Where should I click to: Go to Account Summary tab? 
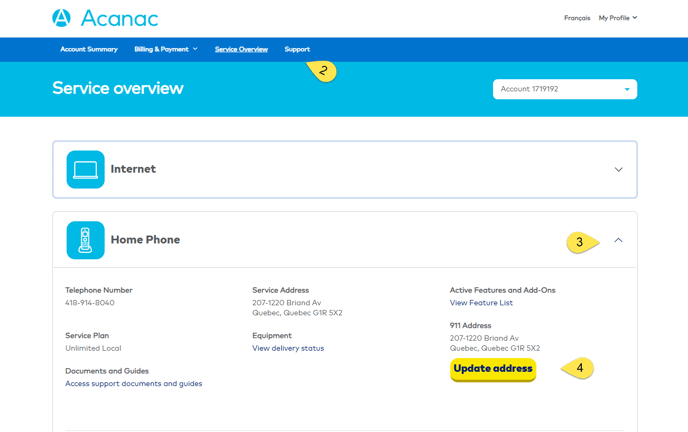point(89,49)
